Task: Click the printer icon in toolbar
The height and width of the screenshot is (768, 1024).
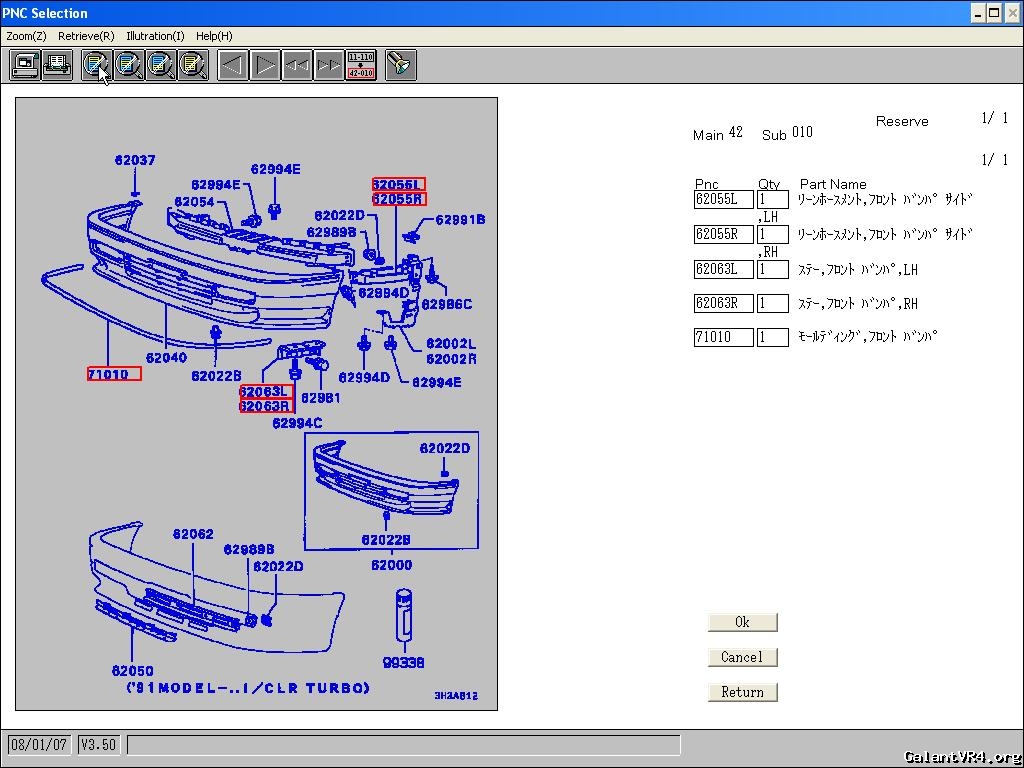Action: tap(57, 66)
